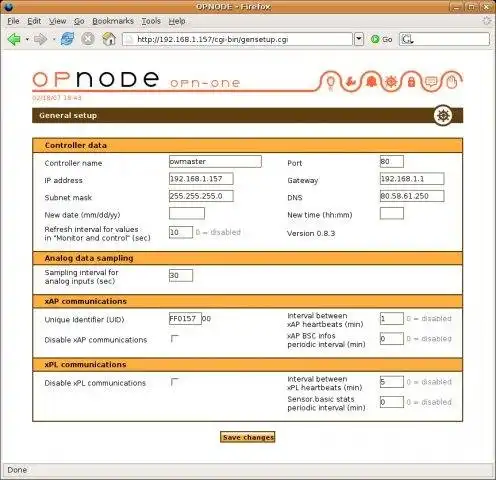Click the New time input field

(392, 213)
